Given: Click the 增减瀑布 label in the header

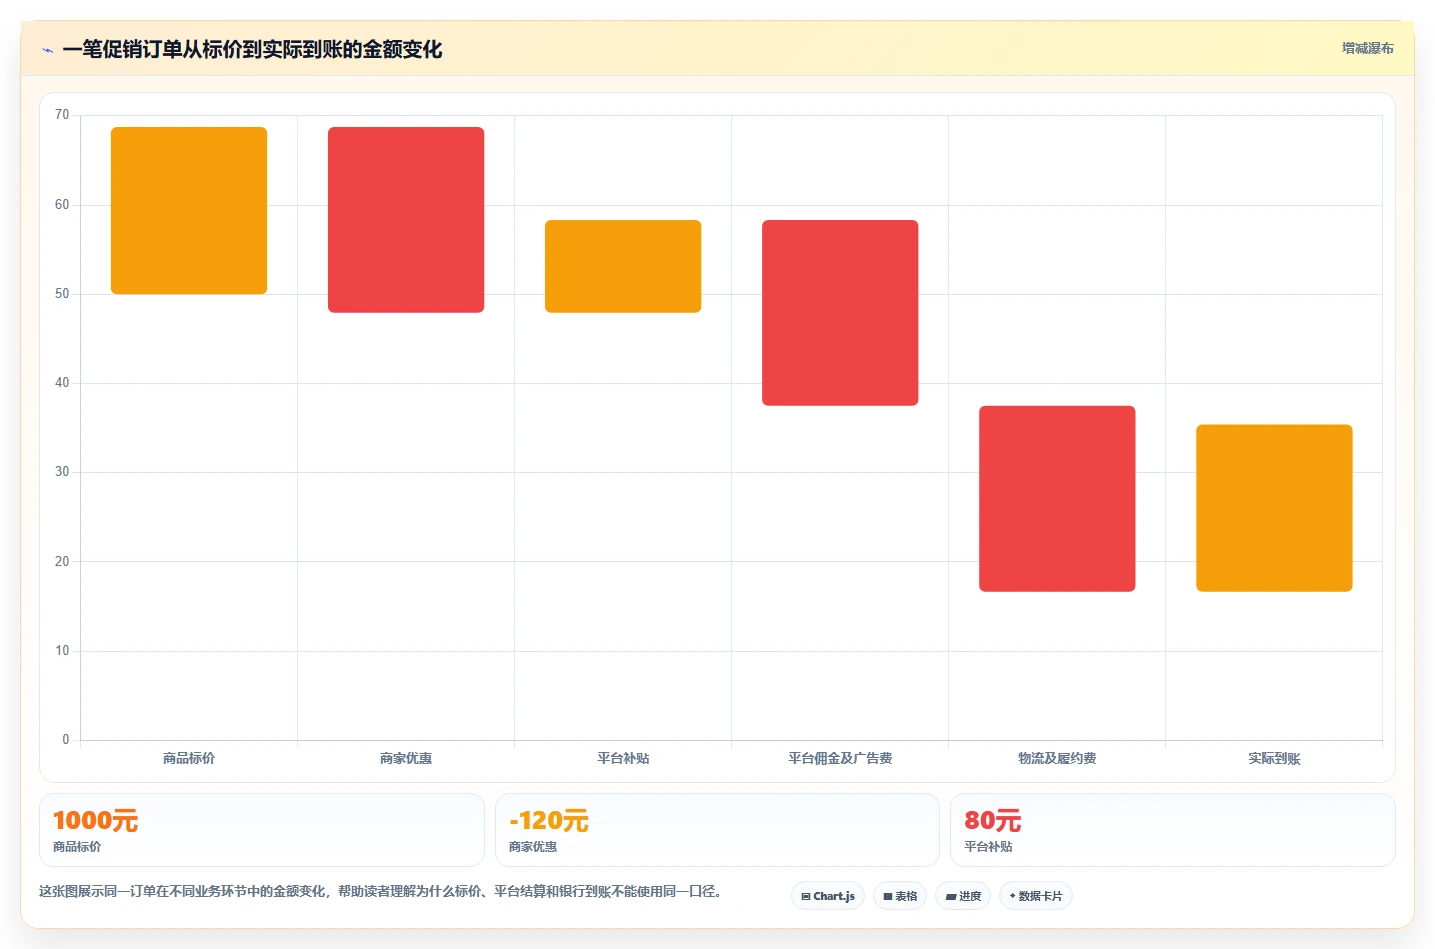Looking at the screenshot, I should (1367, 48).
